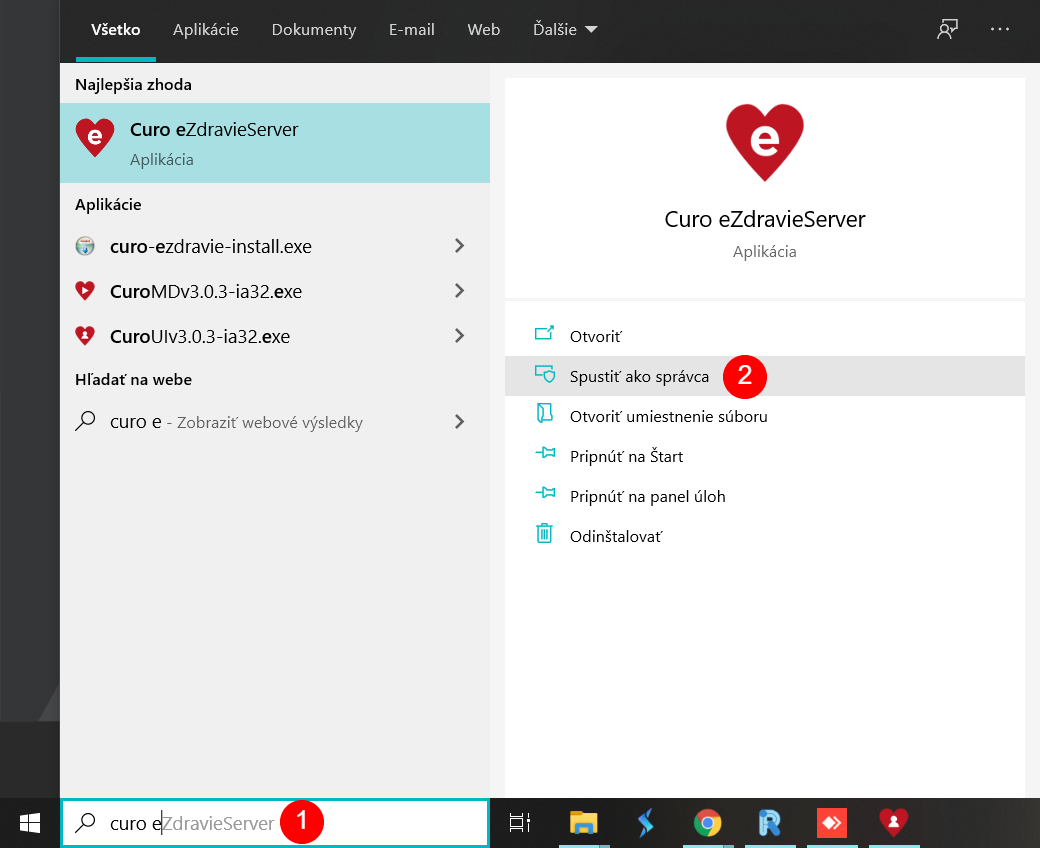Open the three-dot options menu

pyautogui.click(x=1000, y=29)
